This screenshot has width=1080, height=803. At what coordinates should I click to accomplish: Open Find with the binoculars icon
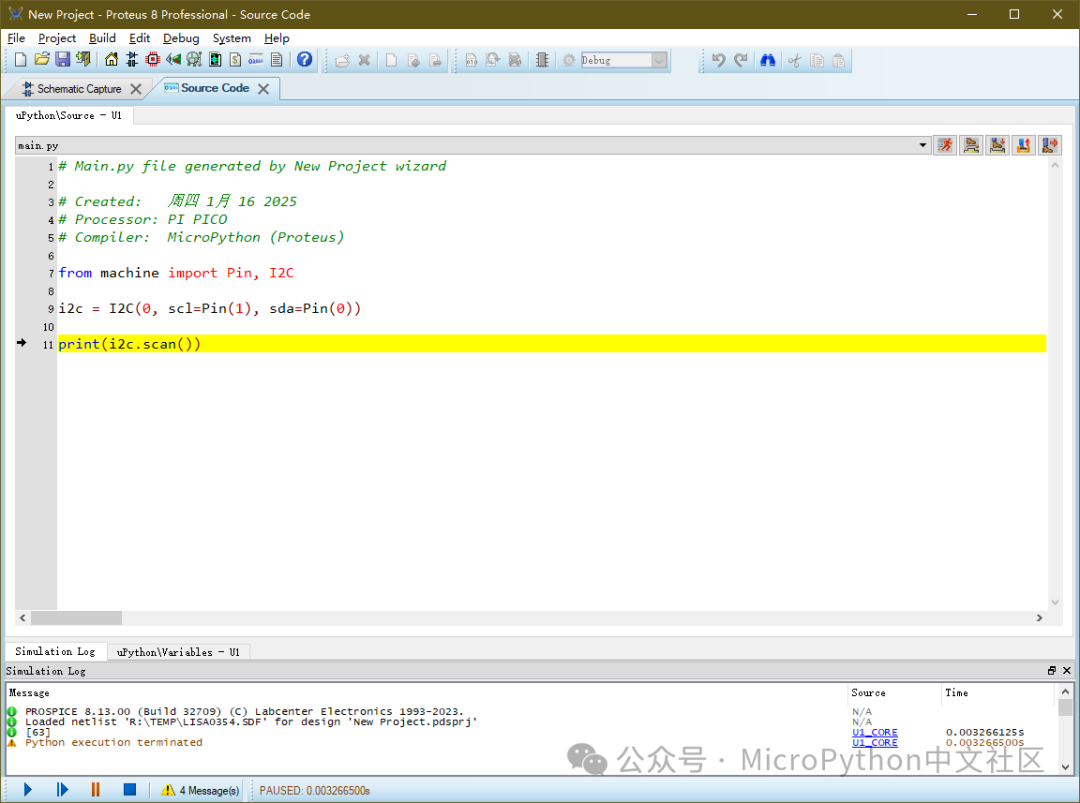point(767,61)
